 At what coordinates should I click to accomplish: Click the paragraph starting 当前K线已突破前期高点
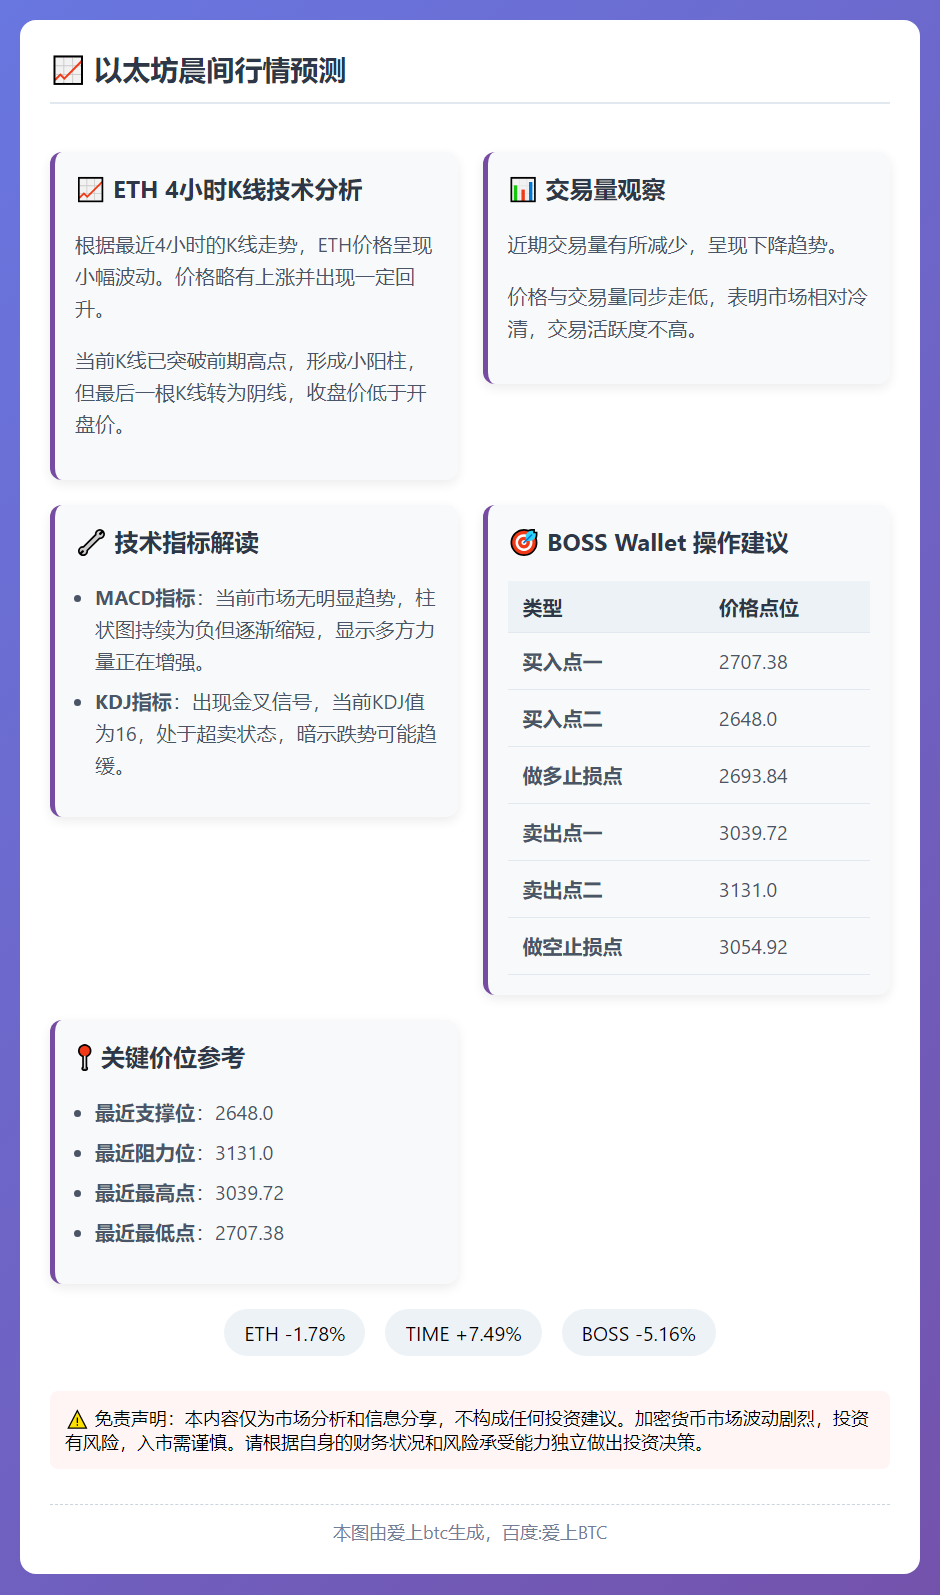click(254, 393)
